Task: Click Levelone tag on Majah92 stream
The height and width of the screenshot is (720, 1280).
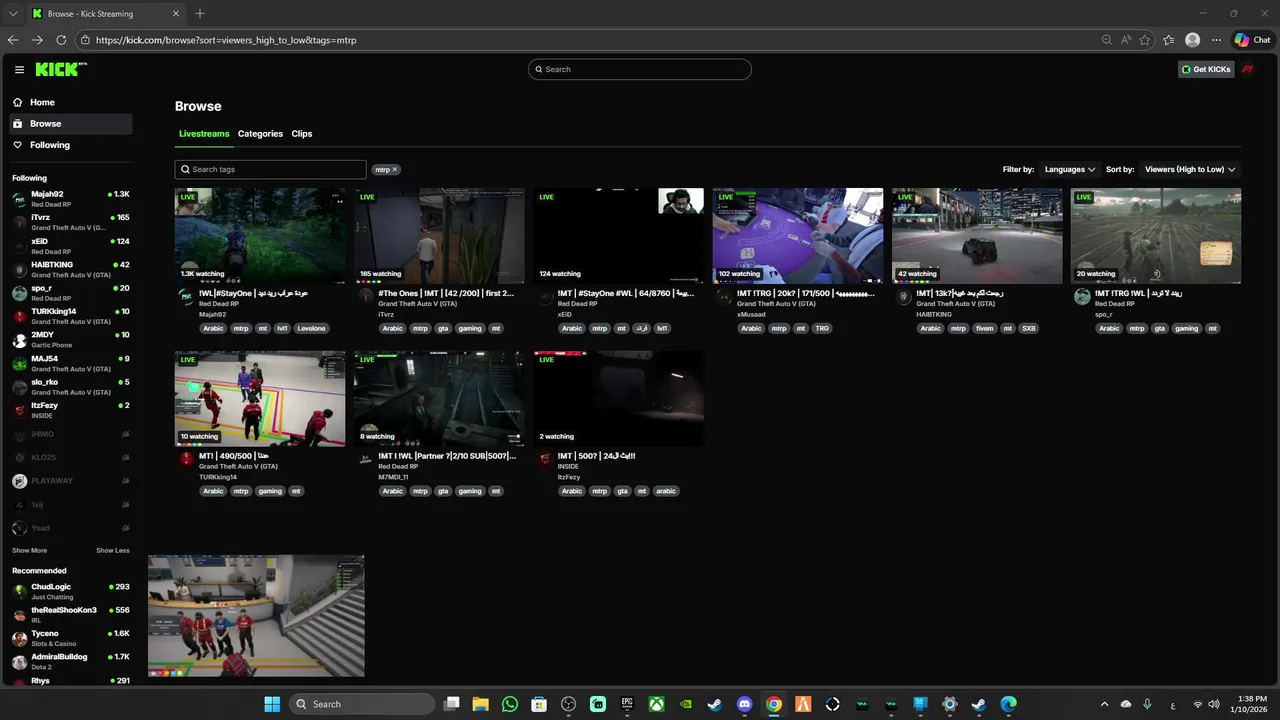Action: click(311, 328)
